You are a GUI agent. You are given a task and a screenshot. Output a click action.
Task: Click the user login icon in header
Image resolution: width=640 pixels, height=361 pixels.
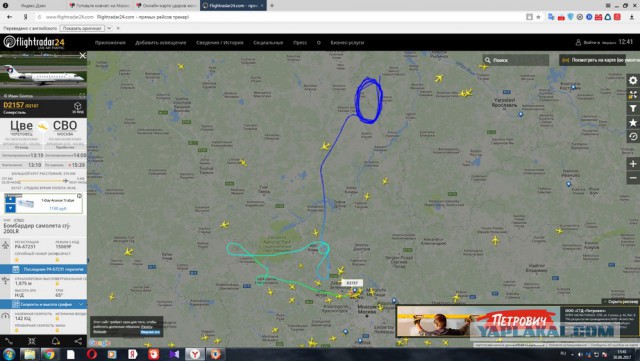pos(578,42)
